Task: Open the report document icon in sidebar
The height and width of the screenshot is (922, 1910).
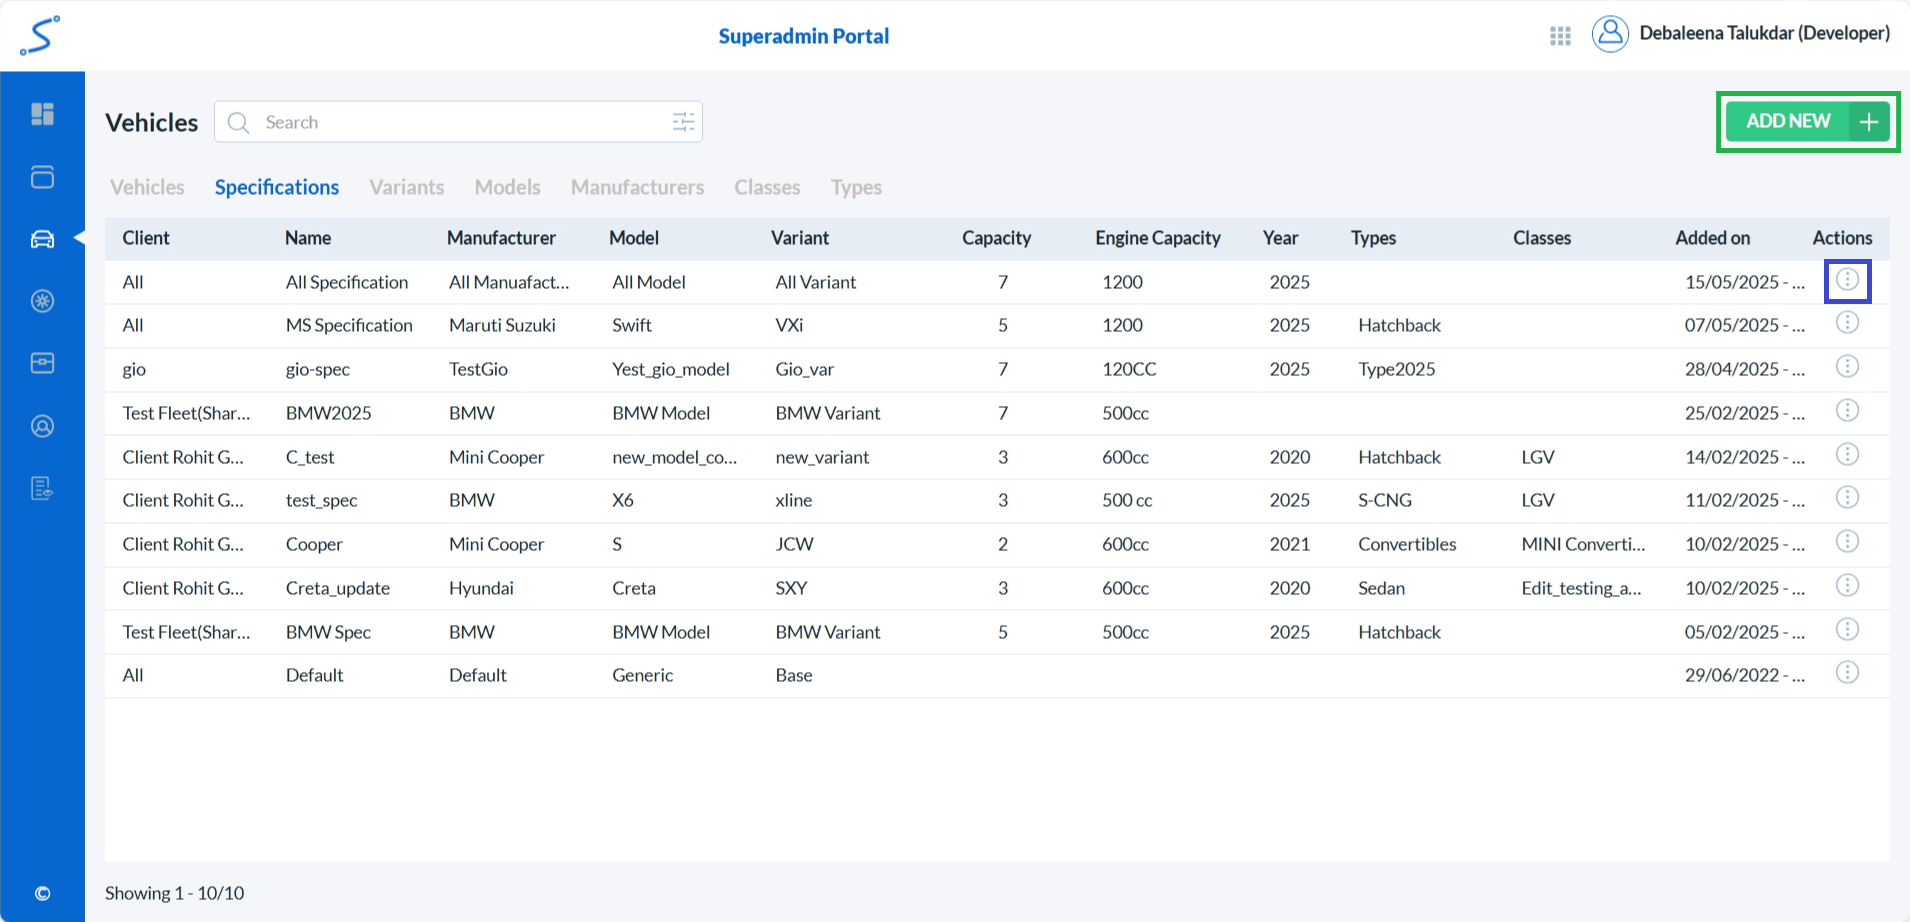Action: [42, 488]
